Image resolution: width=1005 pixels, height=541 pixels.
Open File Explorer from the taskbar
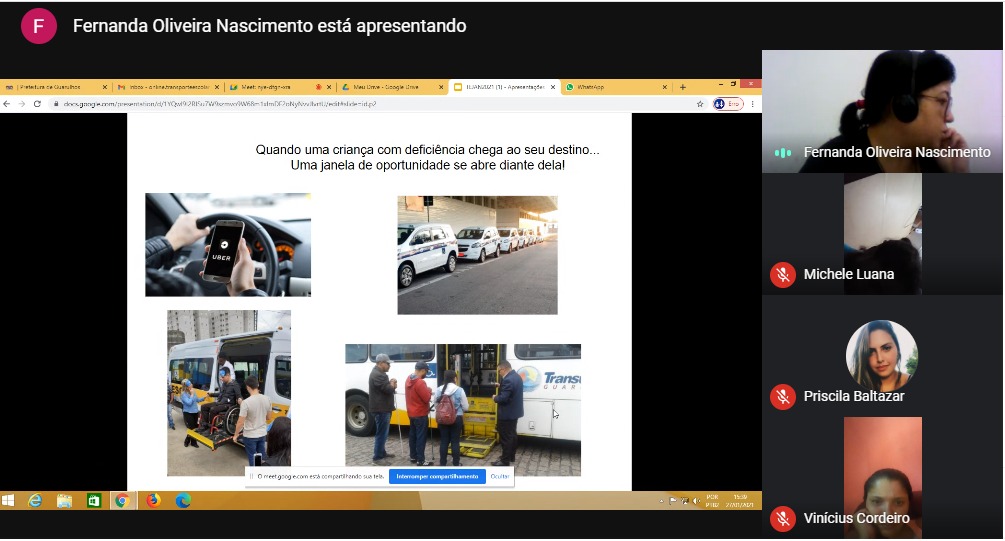64,500
